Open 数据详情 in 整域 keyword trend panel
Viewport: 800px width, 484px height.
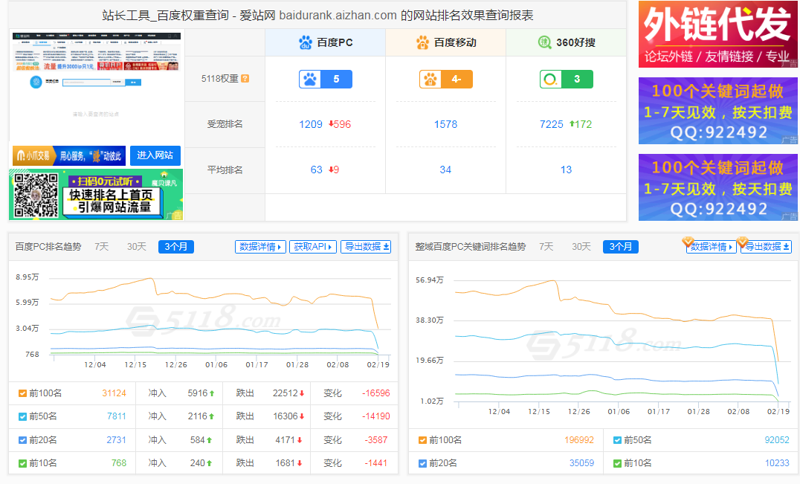[x=711, y=247]
